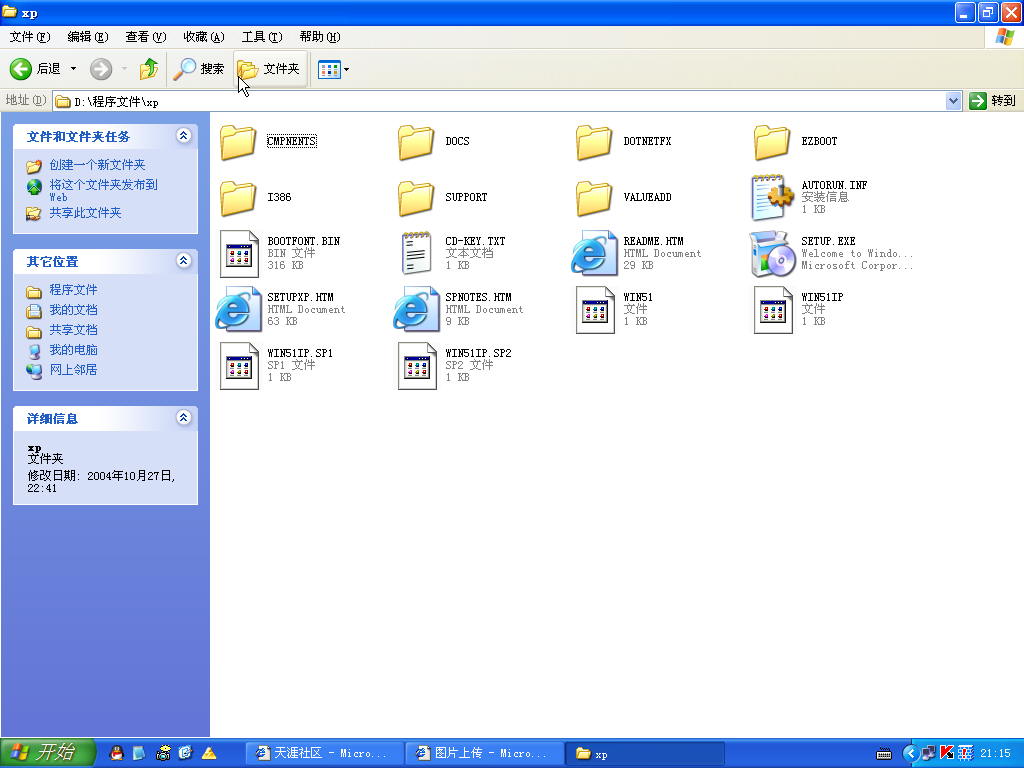Open the 帮助(H) menu
The height and width of the screenshot is (768, 1024).
tap(320, 37)
